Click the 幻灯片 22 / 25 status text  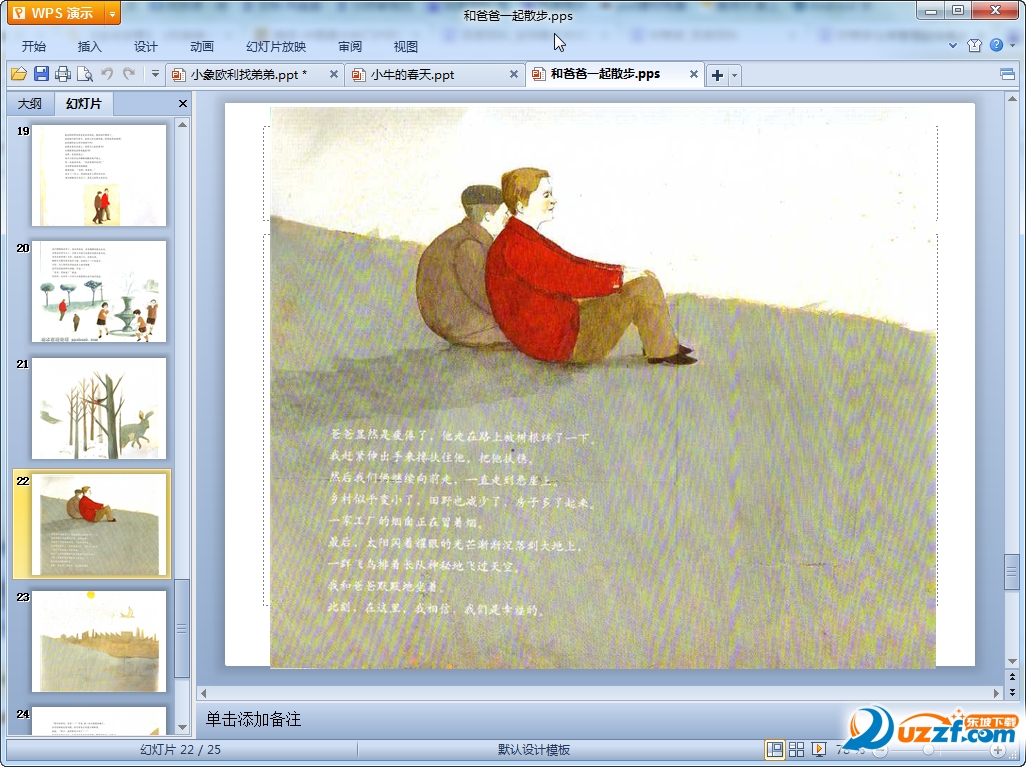point(181,750)
